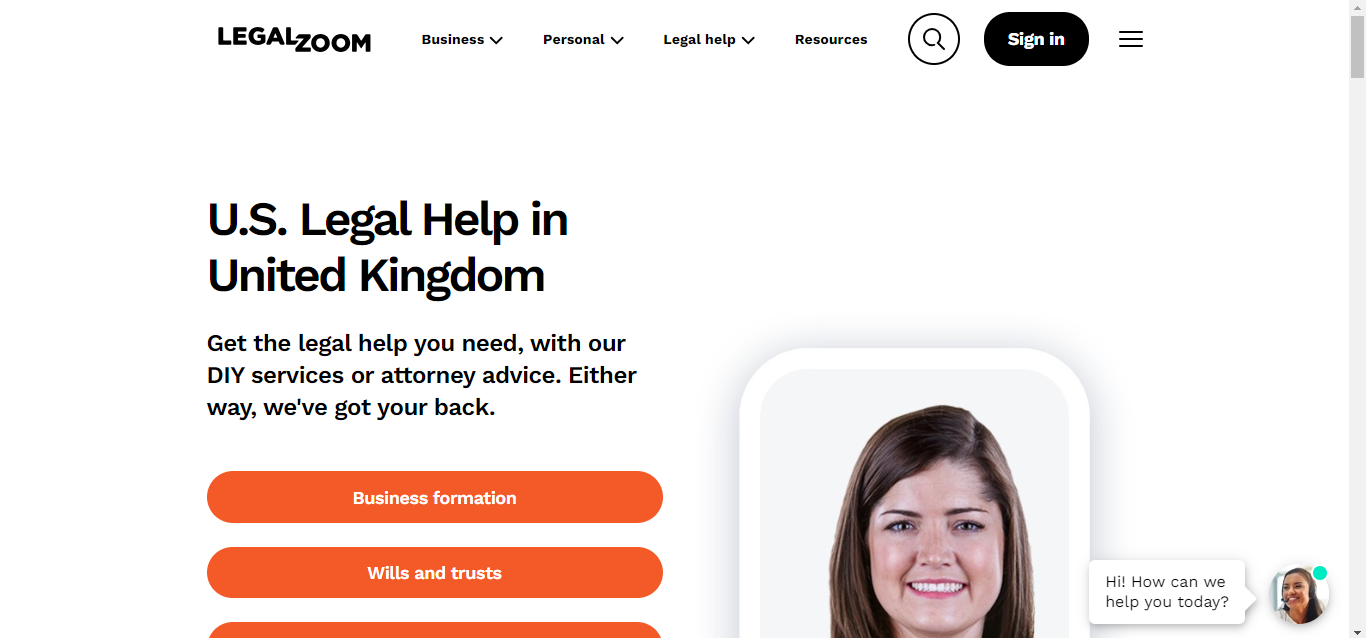Click the attorney portrait image

click(x=914, y=504)
